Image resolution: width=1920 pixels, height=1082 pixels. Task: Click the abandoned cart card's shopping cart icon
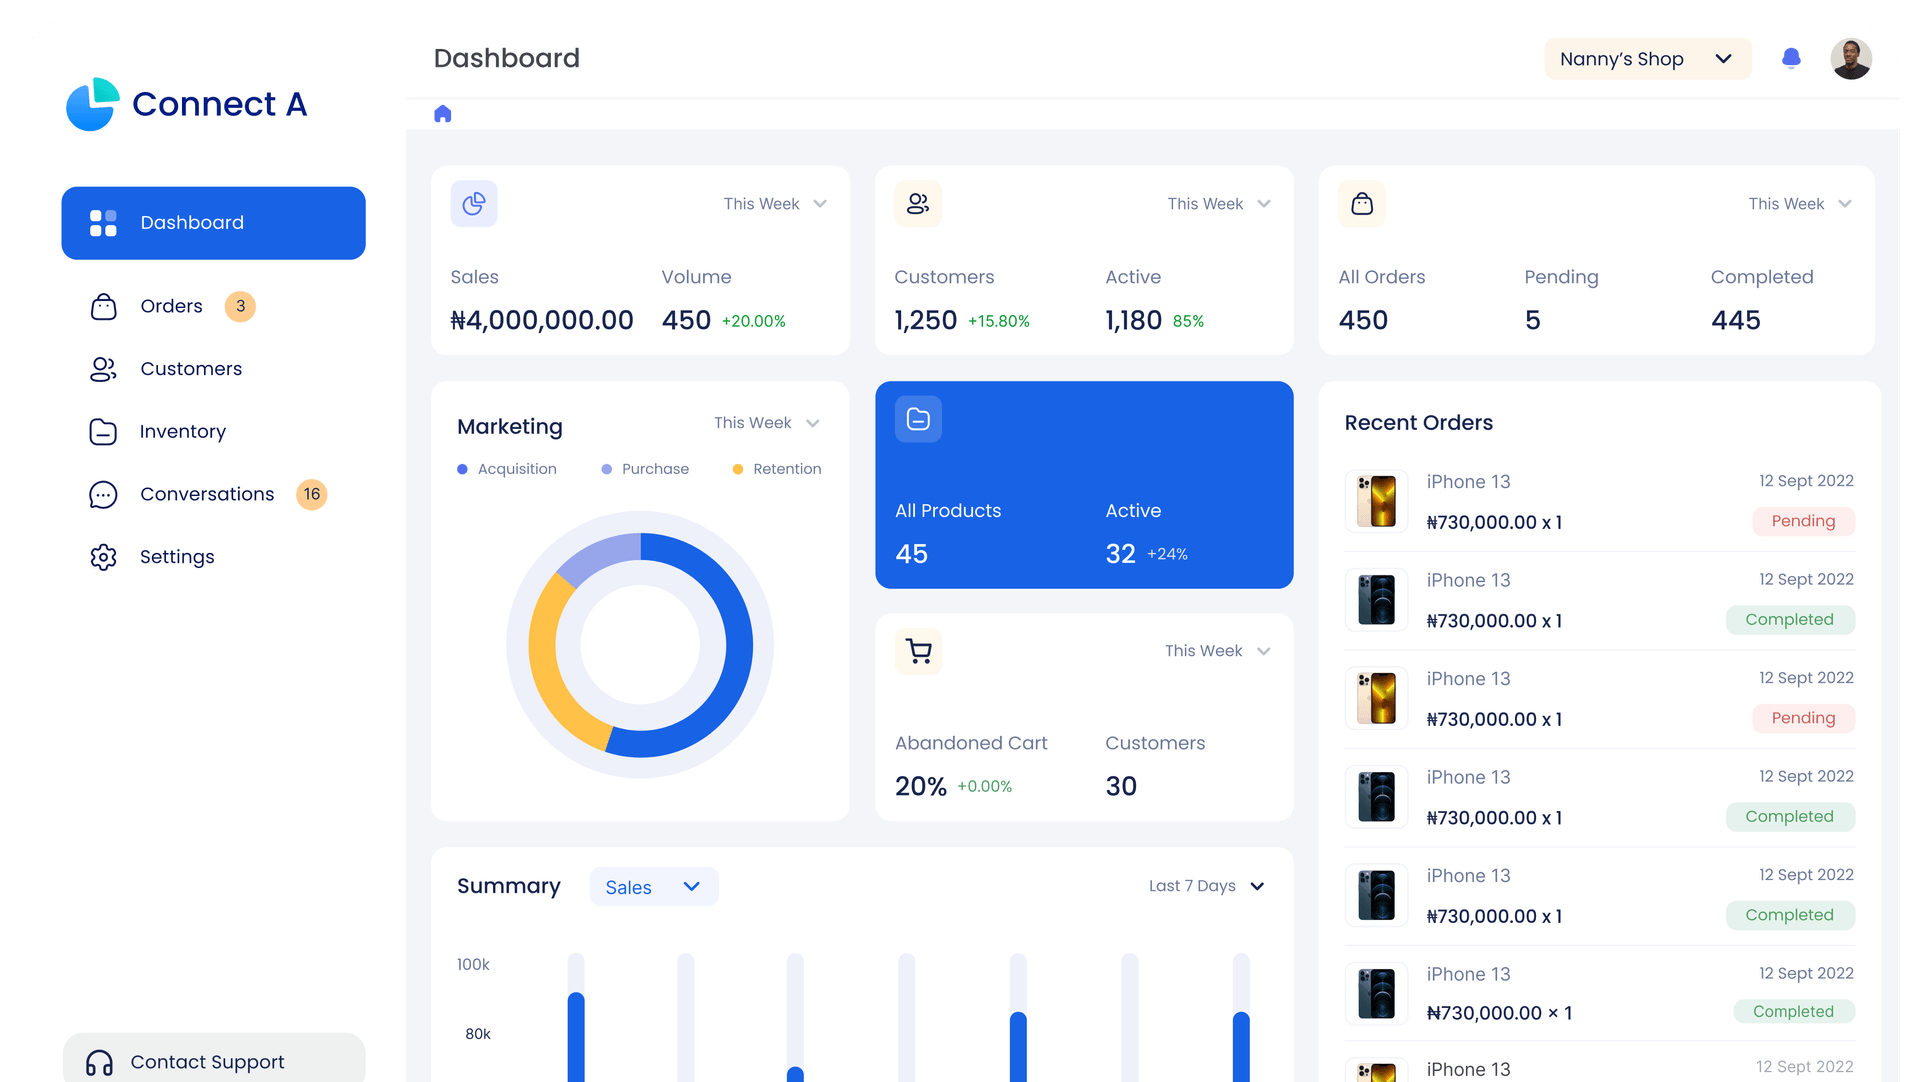point(918,650)
